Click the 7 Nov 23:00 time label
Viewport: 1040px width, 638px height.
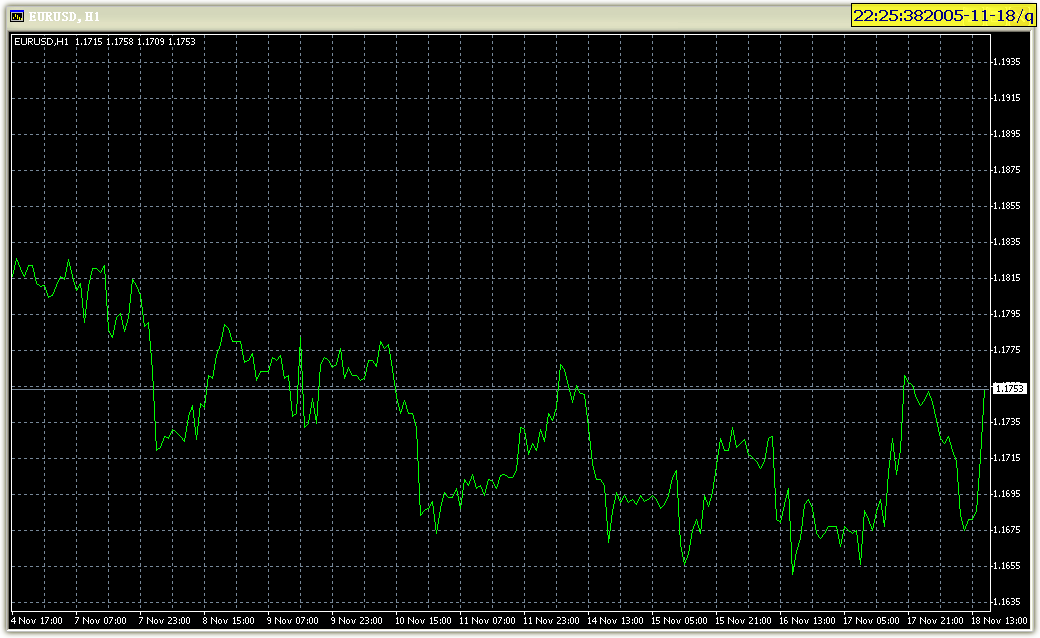tap(164, 621)
